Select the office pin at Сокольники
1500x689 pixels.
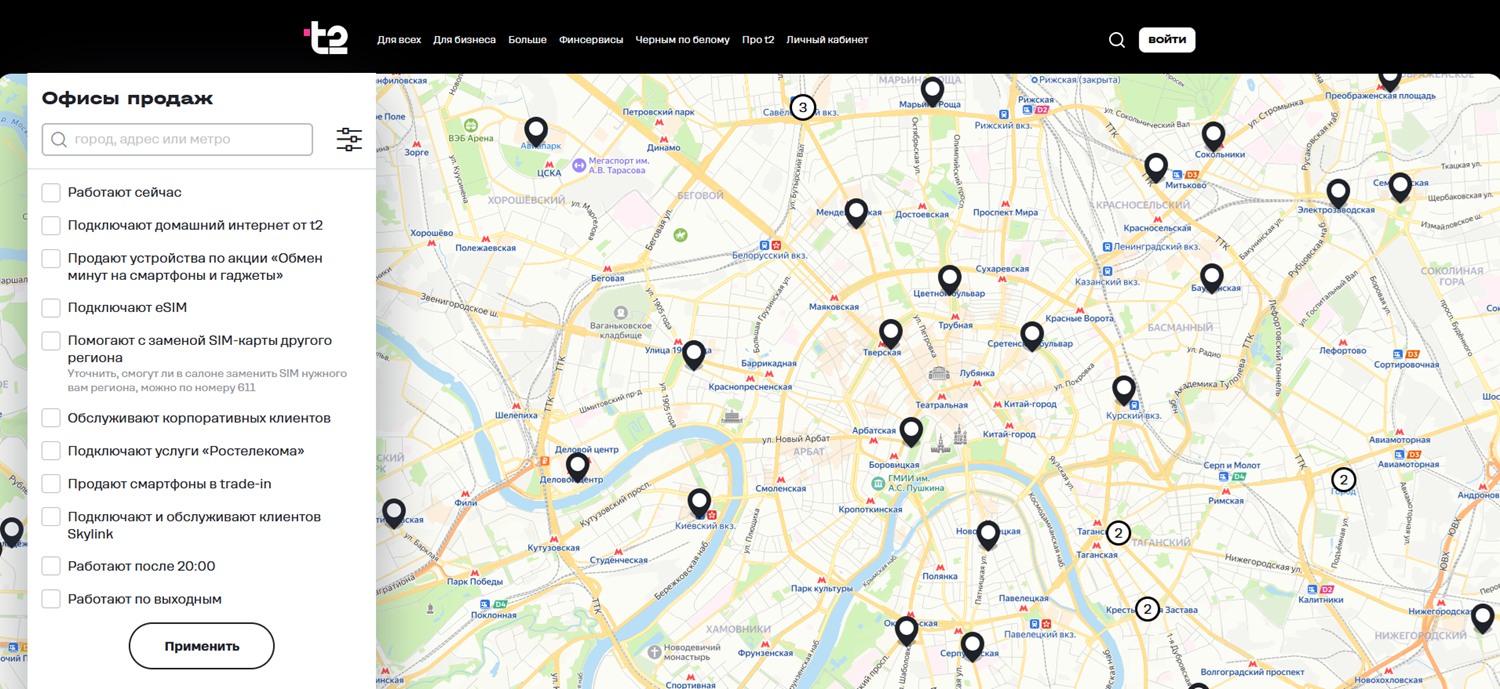[x=1214, y=136]
